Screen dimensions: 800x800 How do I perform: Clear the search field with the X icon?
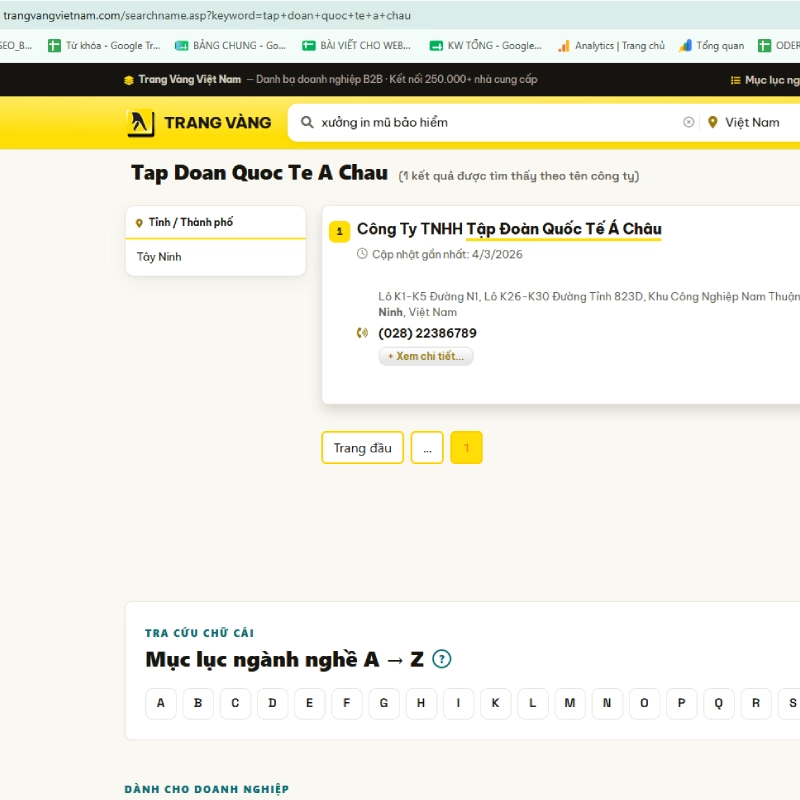click(x=688, y=122)
